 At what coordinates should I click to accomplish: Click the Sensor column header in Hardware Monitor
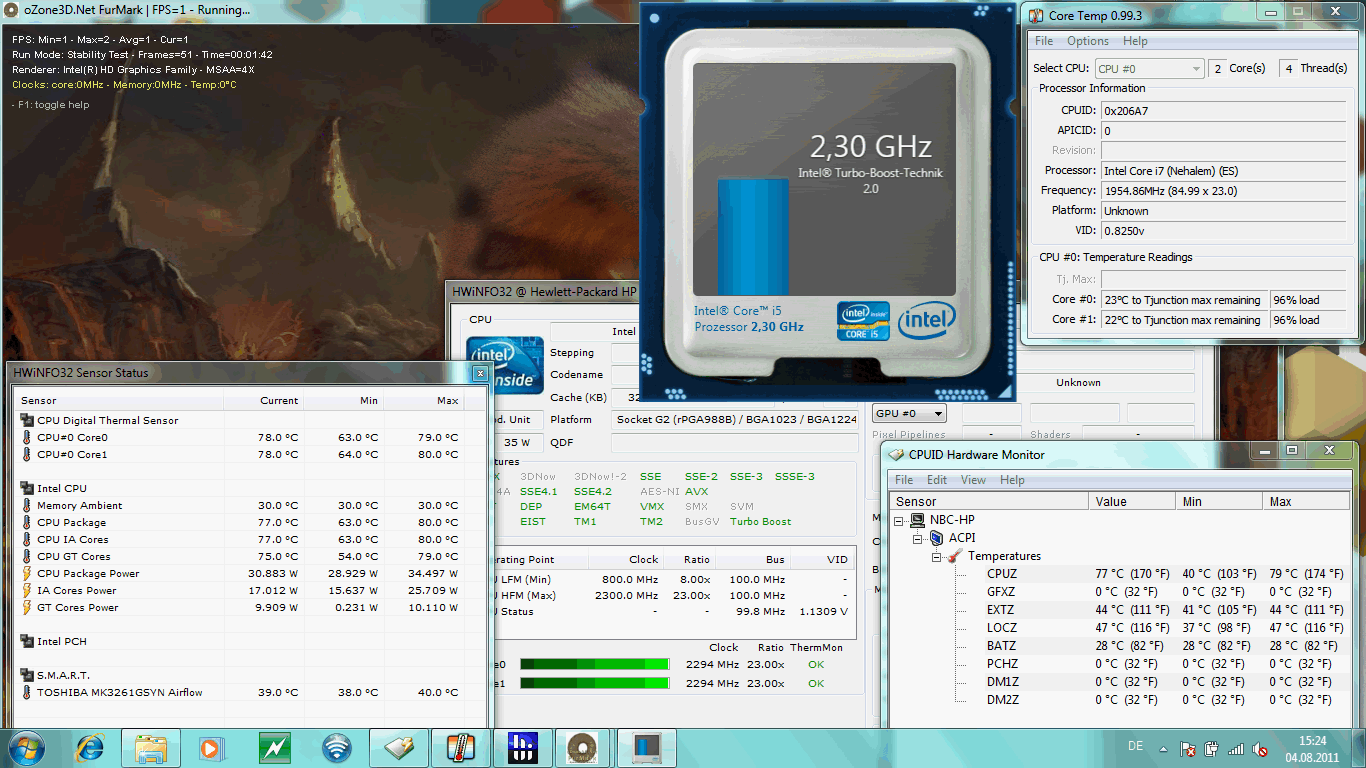point(988,501)
